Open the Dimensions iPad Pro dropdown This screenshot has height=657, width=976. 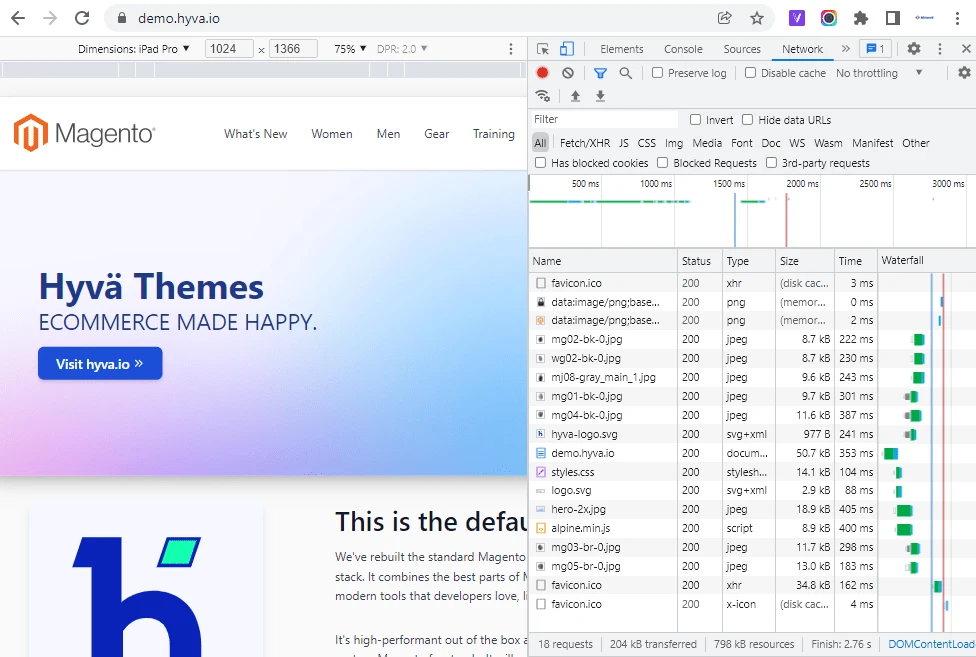point(134,49)
